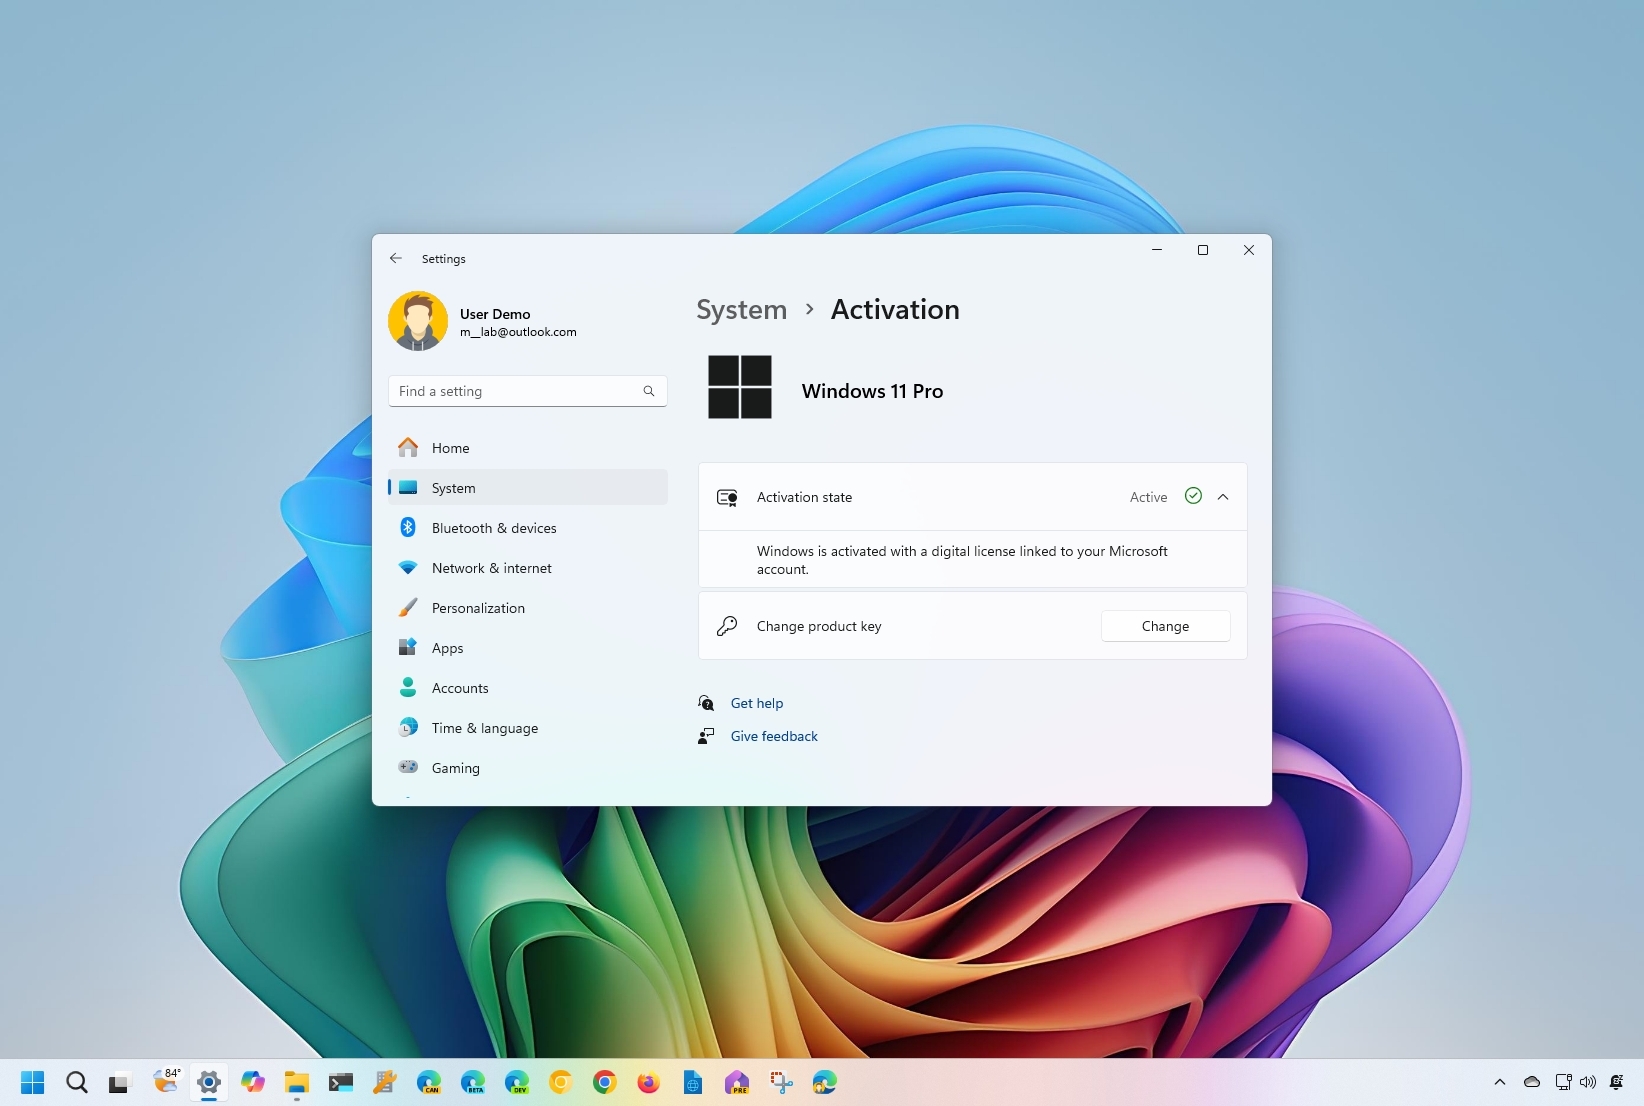
Task: Open the Snipping Tool from the taskbar
Action: coord(779,1083)
